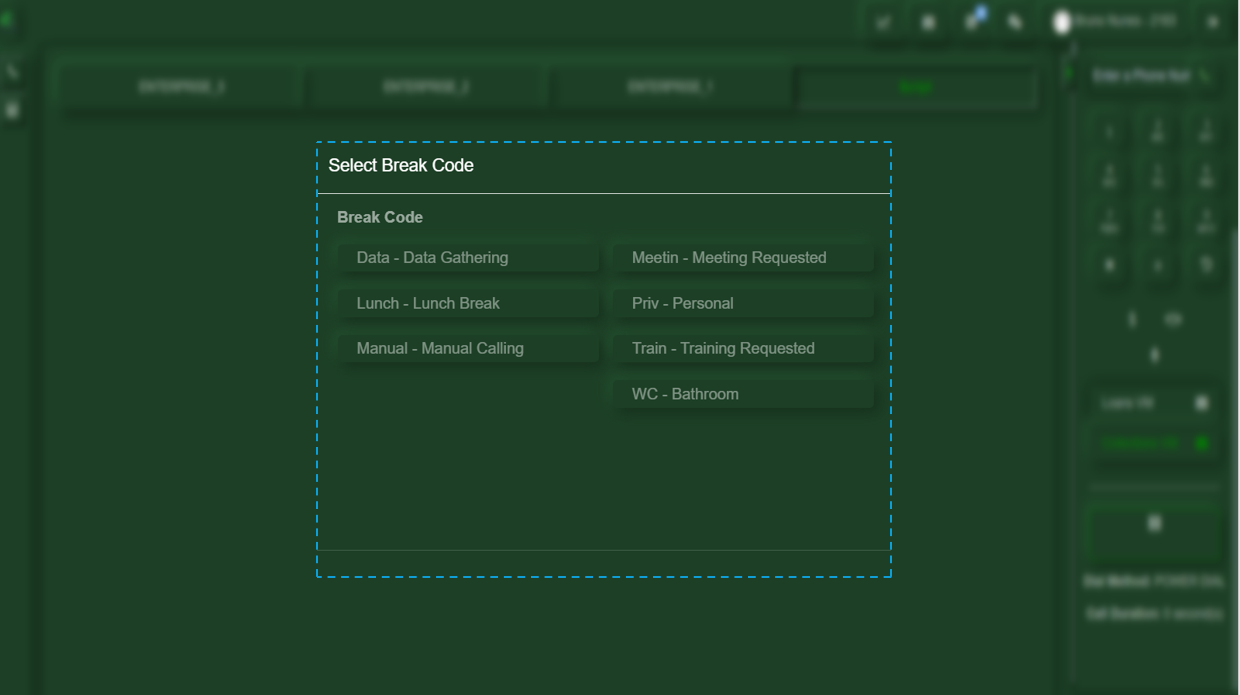
Task: Toggle the green-lit switch in dial panel
Action: pos(1201,443)
